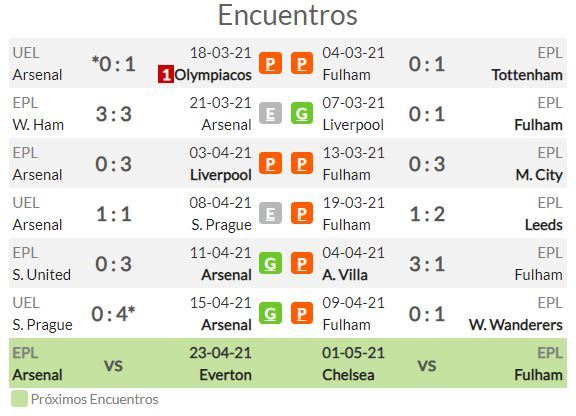Click the red card 1 icon beside Olympiacos

166,75
